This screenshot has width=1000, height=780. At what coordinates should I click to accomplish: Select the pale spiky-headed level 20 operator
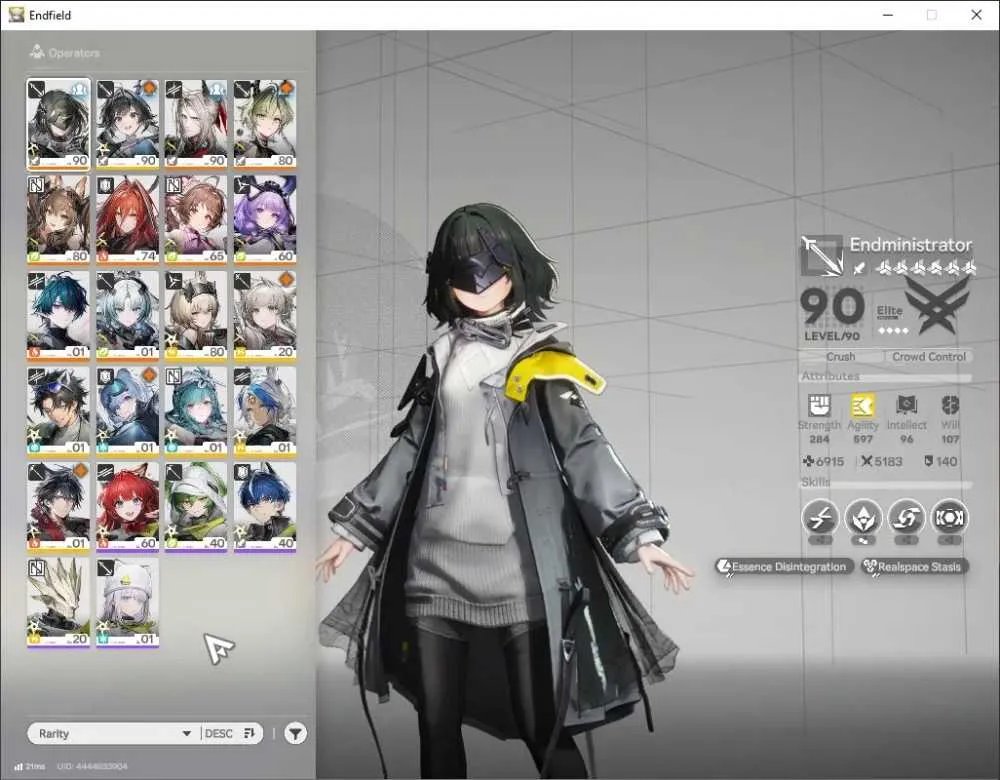coord(58,603)
